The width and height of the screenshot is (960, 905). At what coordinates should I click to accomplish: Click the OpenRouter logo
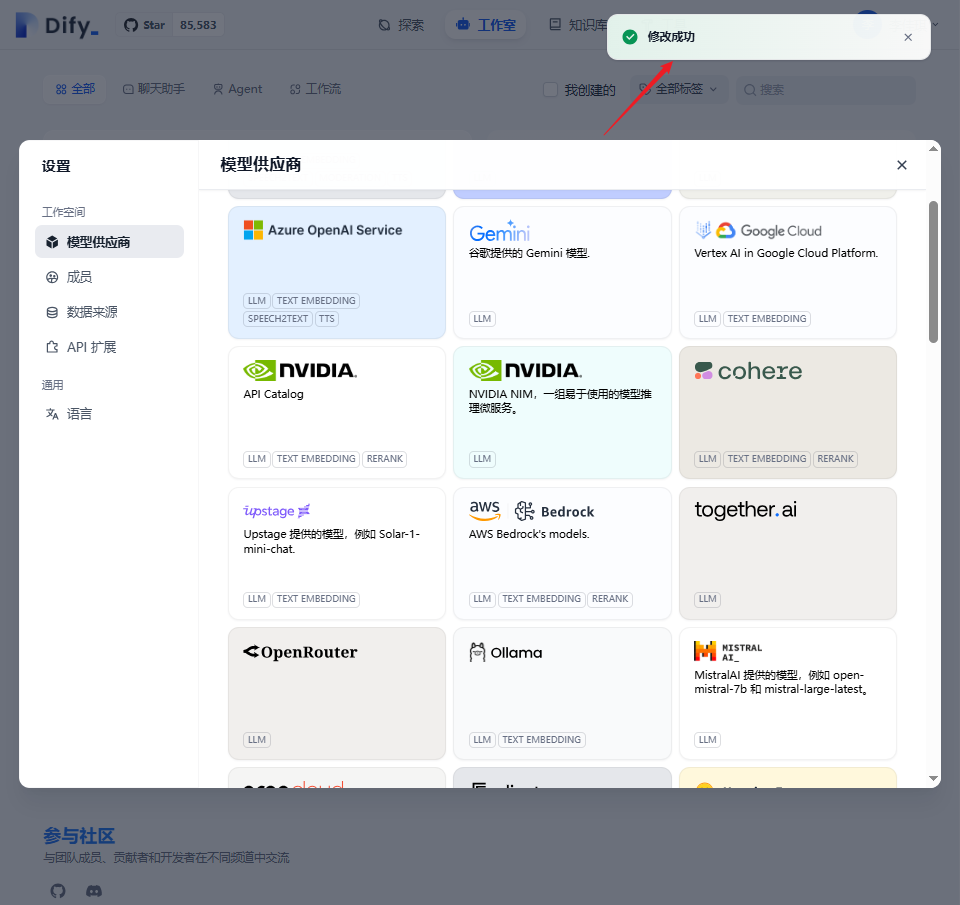click(300, 652)
